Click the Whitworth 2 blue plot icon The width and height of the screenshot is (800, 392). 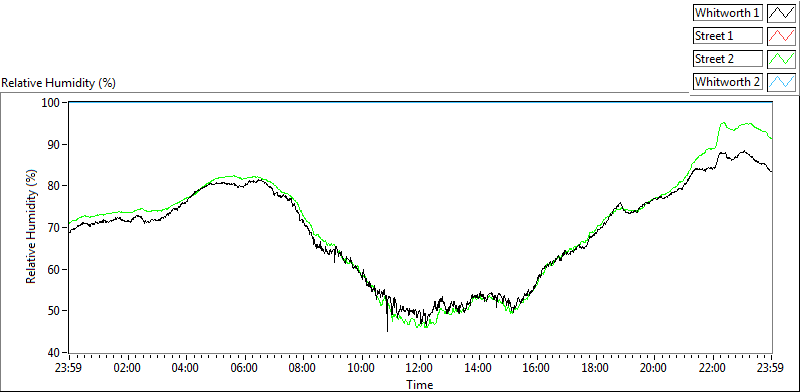pyautogui.click(x=782, y=82)
